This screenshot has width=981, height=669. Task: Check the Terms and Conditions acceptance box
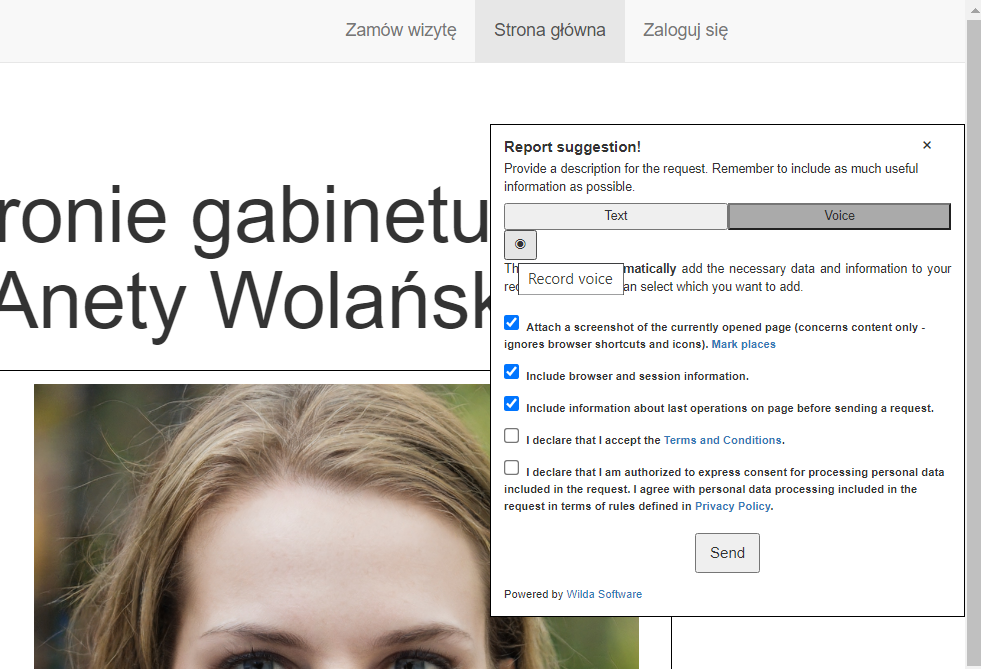511,435
